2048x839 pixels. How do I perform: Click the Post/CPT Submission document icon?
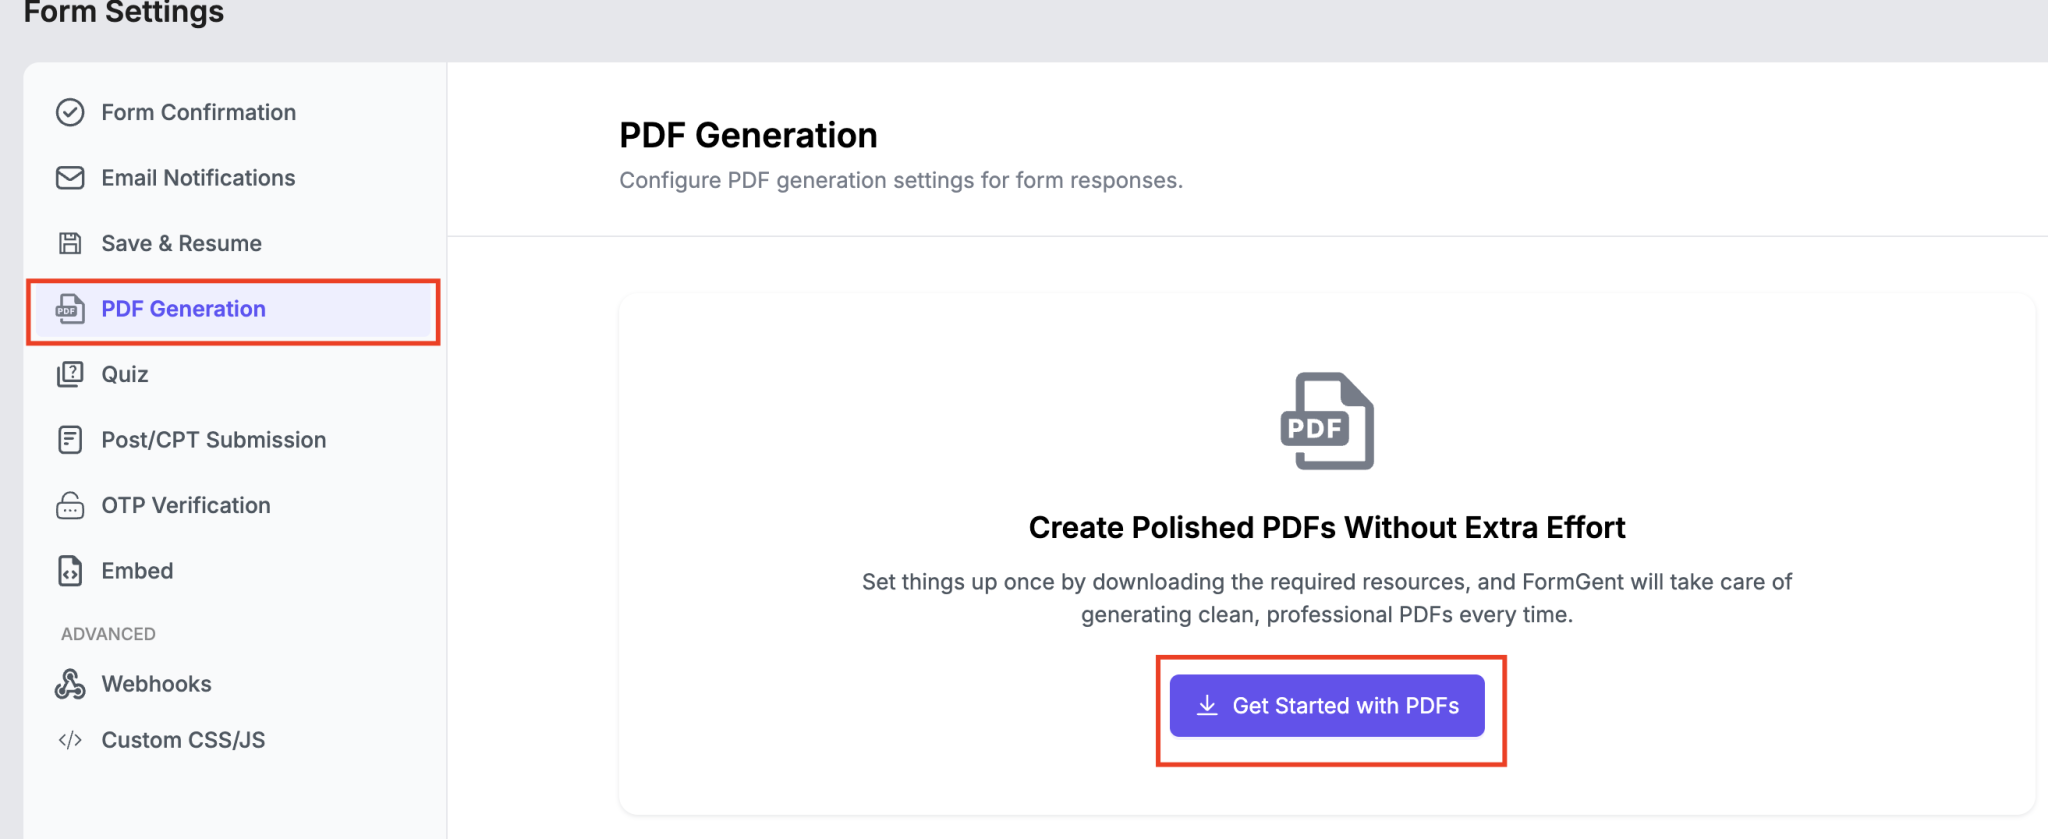click(x=70, y=440)
